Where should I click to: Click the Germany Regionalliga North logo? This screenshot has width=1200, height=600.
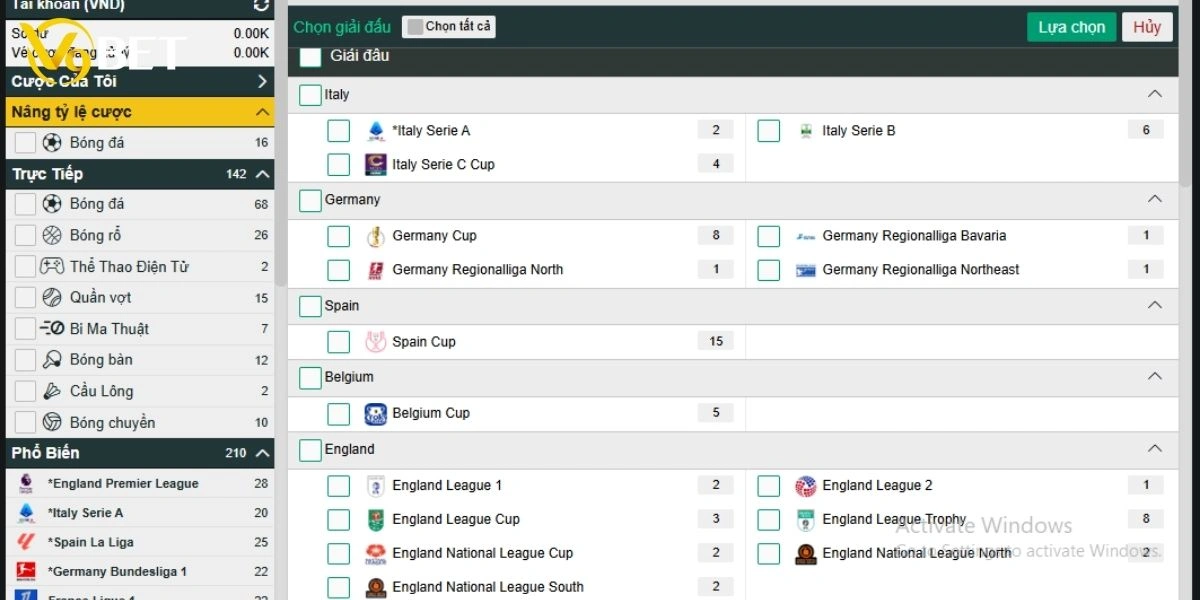376,270
